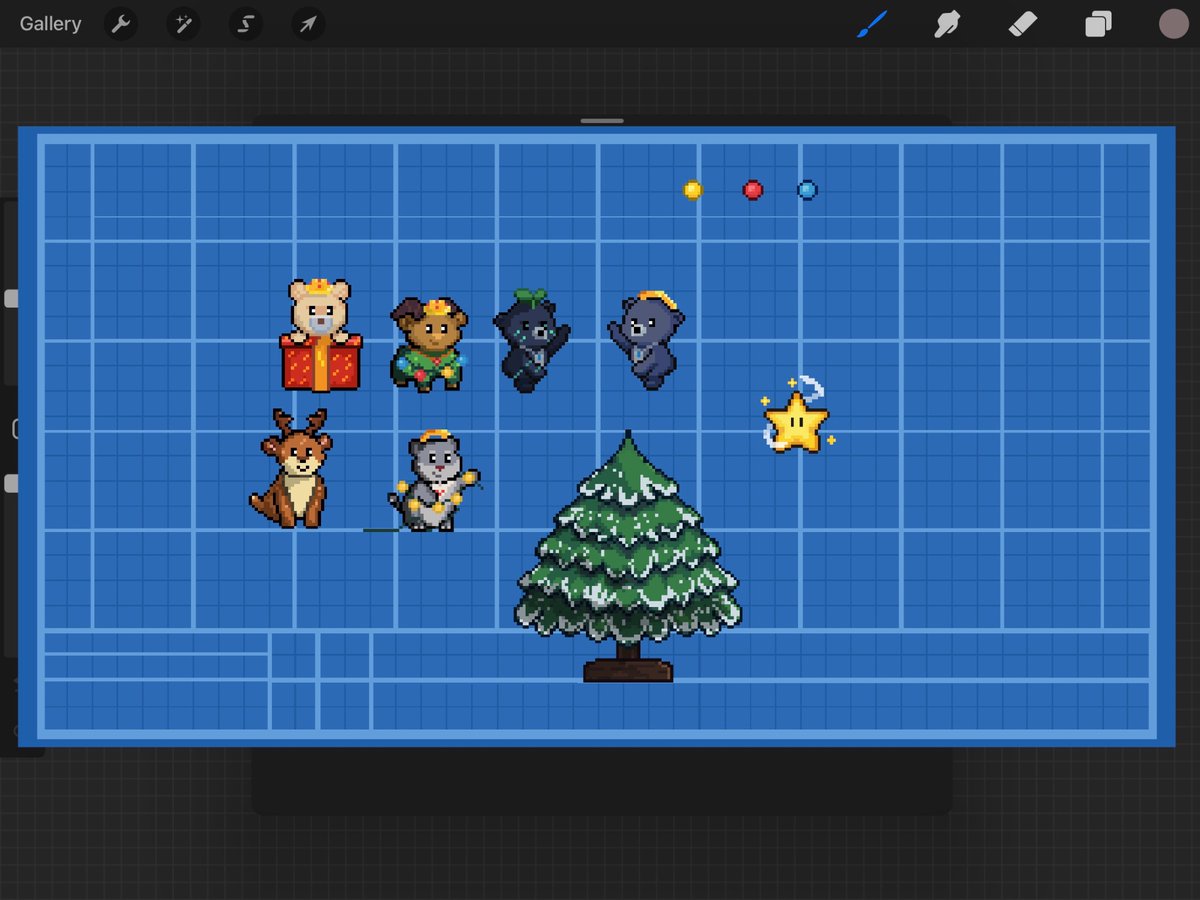Tap the dark bear with the green sprout
Screen dimensions: 1200x900
(x=531, y=340)
